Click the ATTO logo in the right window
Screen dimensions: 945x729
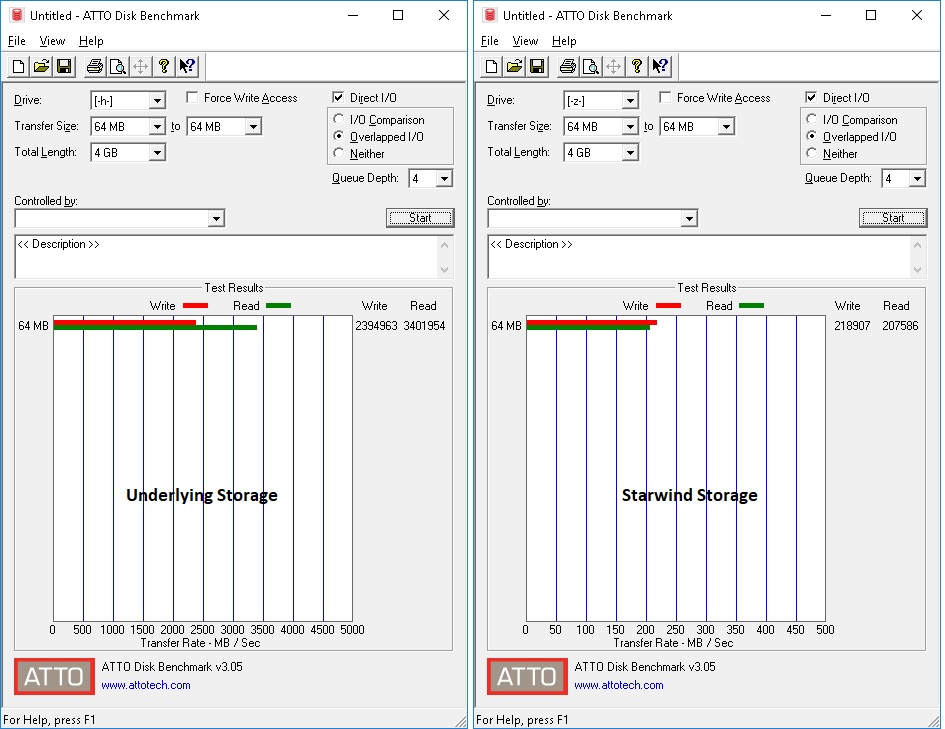pos(527,676)
